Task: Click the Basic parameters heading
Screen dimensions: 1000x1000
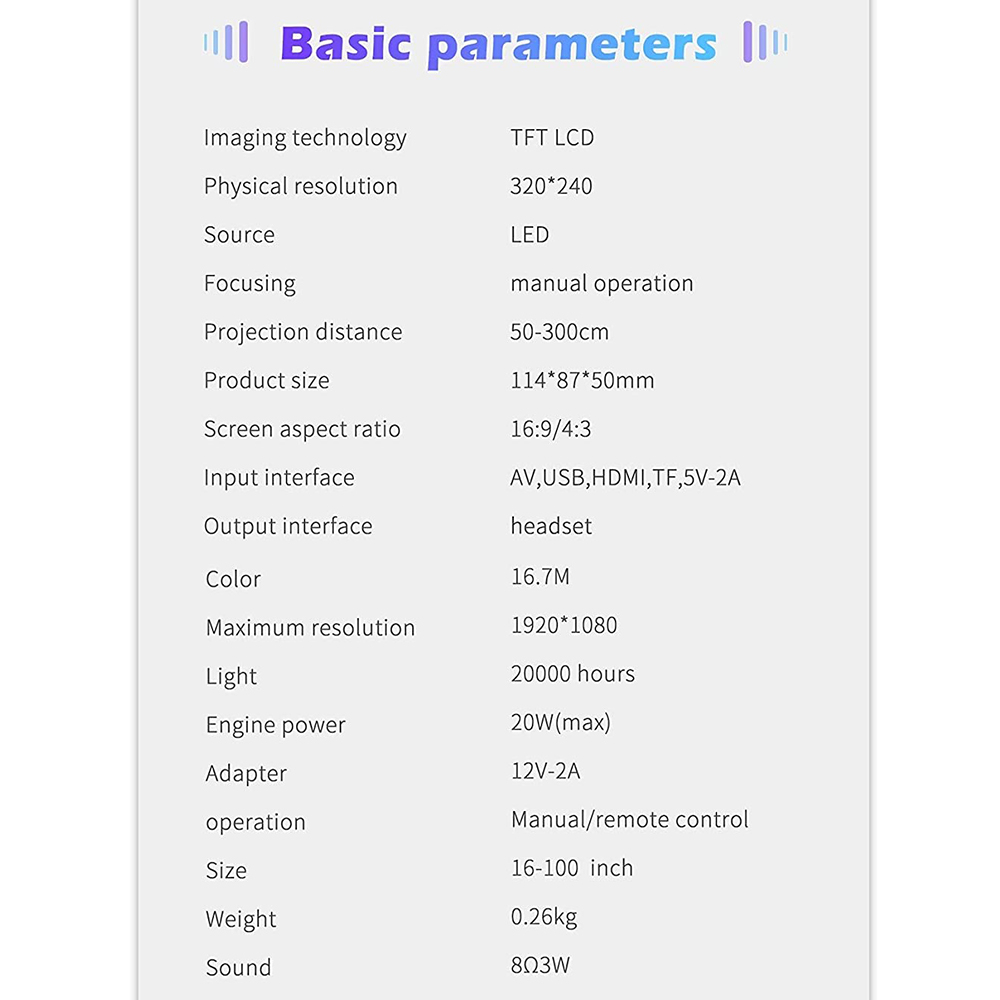Action: tap(499, 45)
